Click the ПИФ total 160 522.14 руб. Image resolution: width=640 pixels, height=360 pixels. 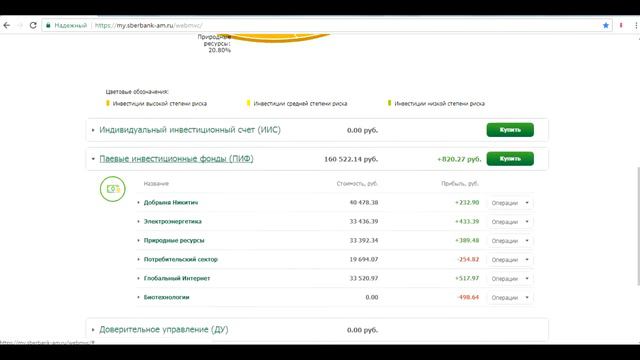(351, 159)
